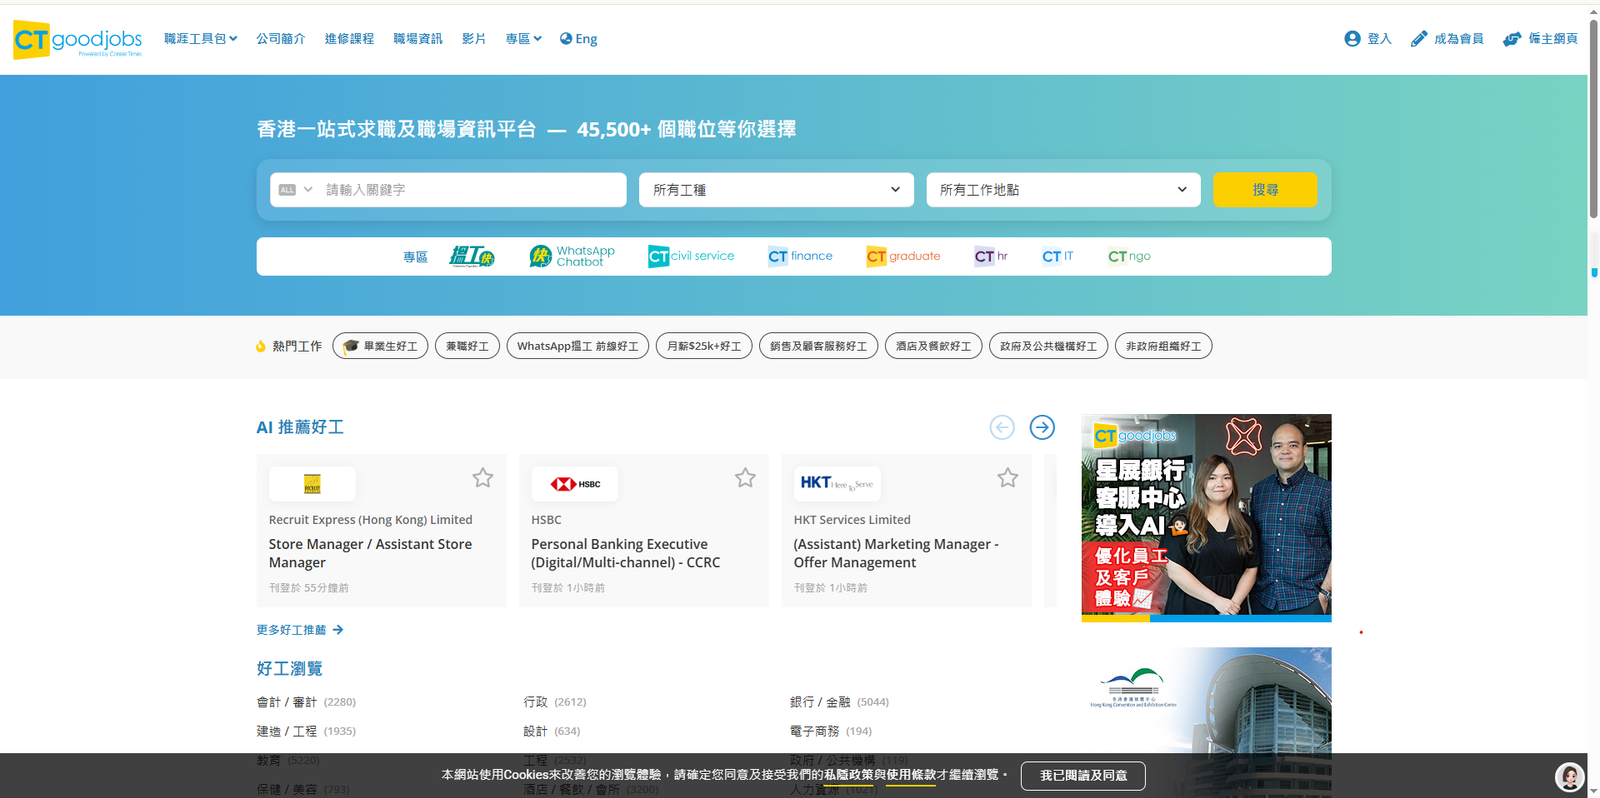Favorite the HKT Services job with star
This screenshot has height=798, width=1600.
click(x=1007, y=478)
